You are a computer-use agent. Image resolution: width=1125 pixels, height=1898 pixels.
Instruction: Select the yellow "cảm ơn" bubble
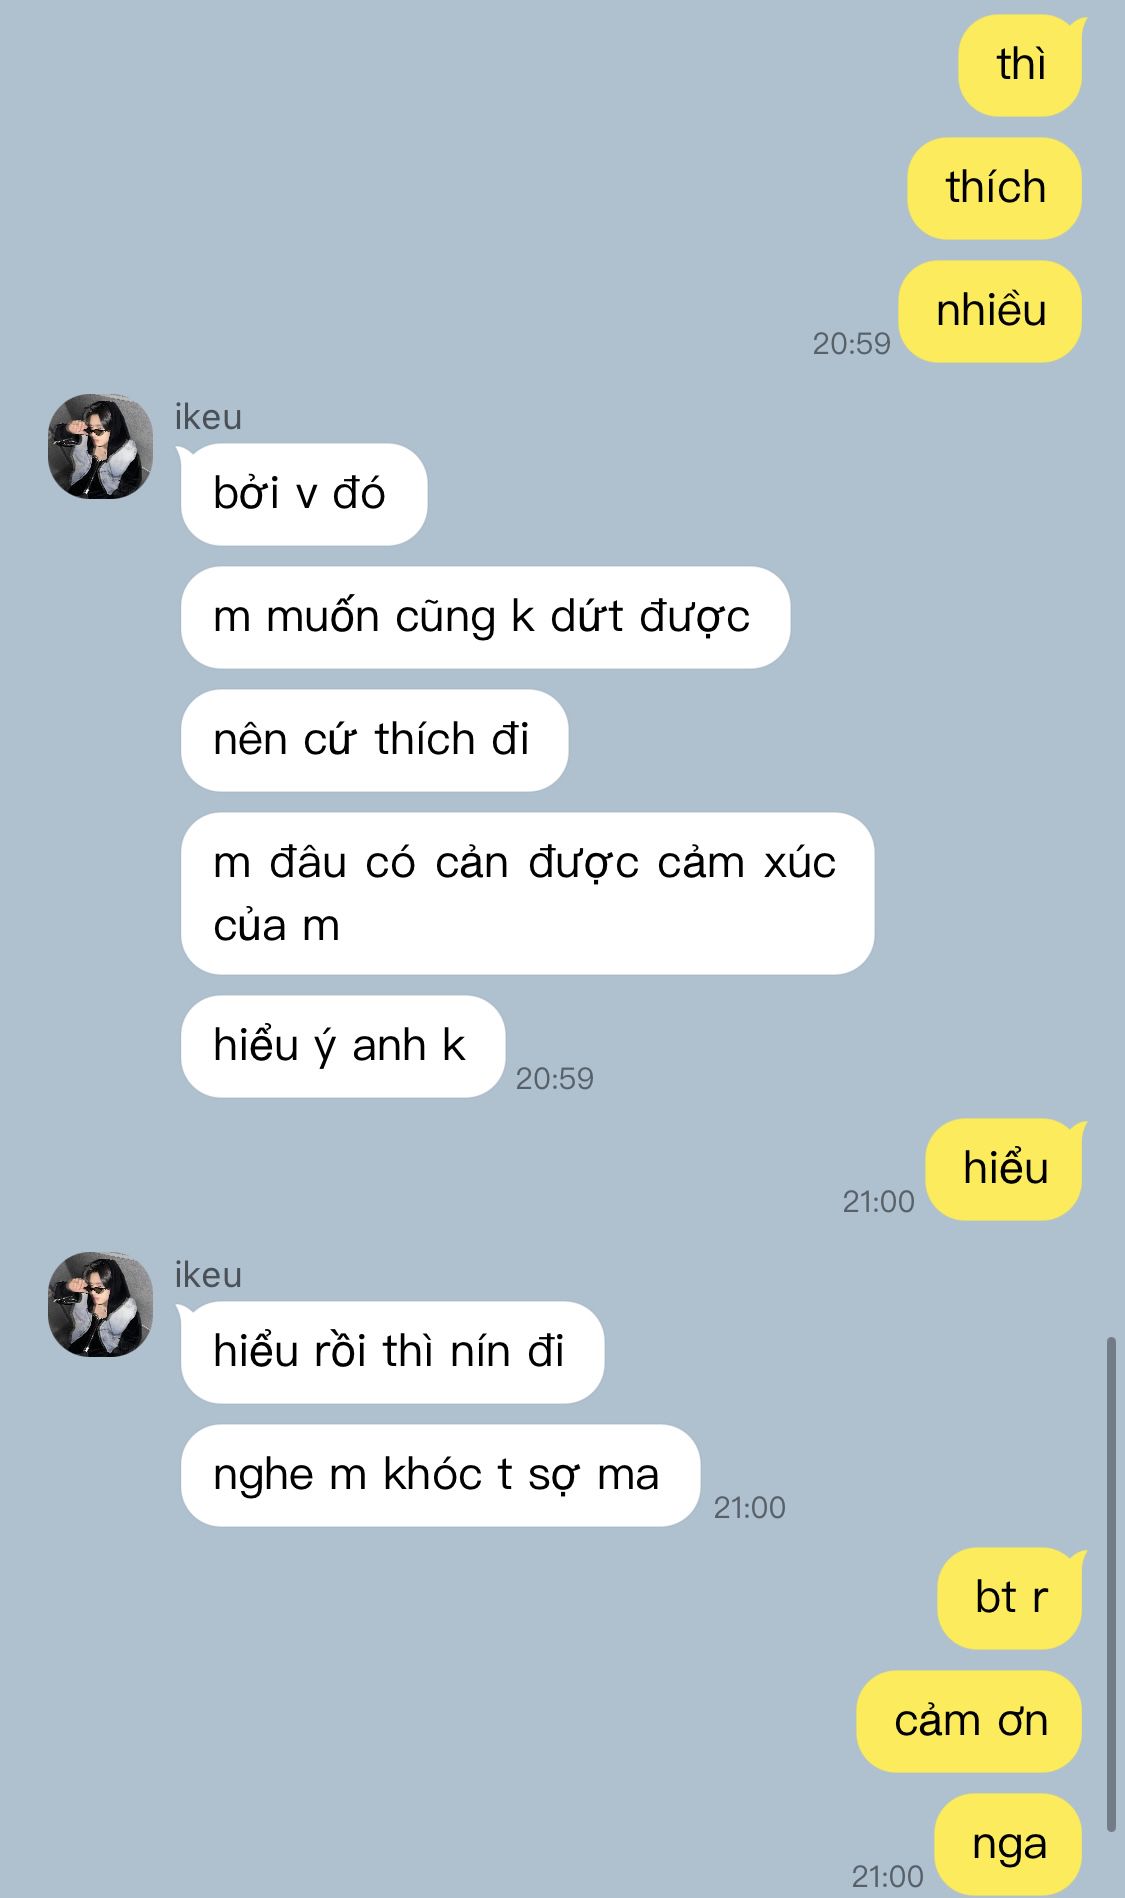click(970, 1721)
